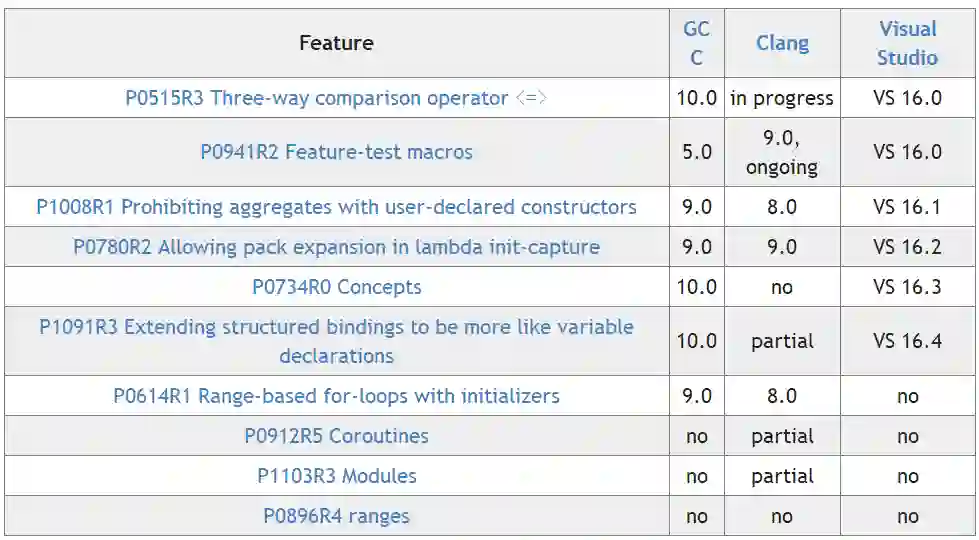Click the "9.0, ongoing" Clang cell
The width and height of the screenshot is (979, 540).
click(782, 152)
